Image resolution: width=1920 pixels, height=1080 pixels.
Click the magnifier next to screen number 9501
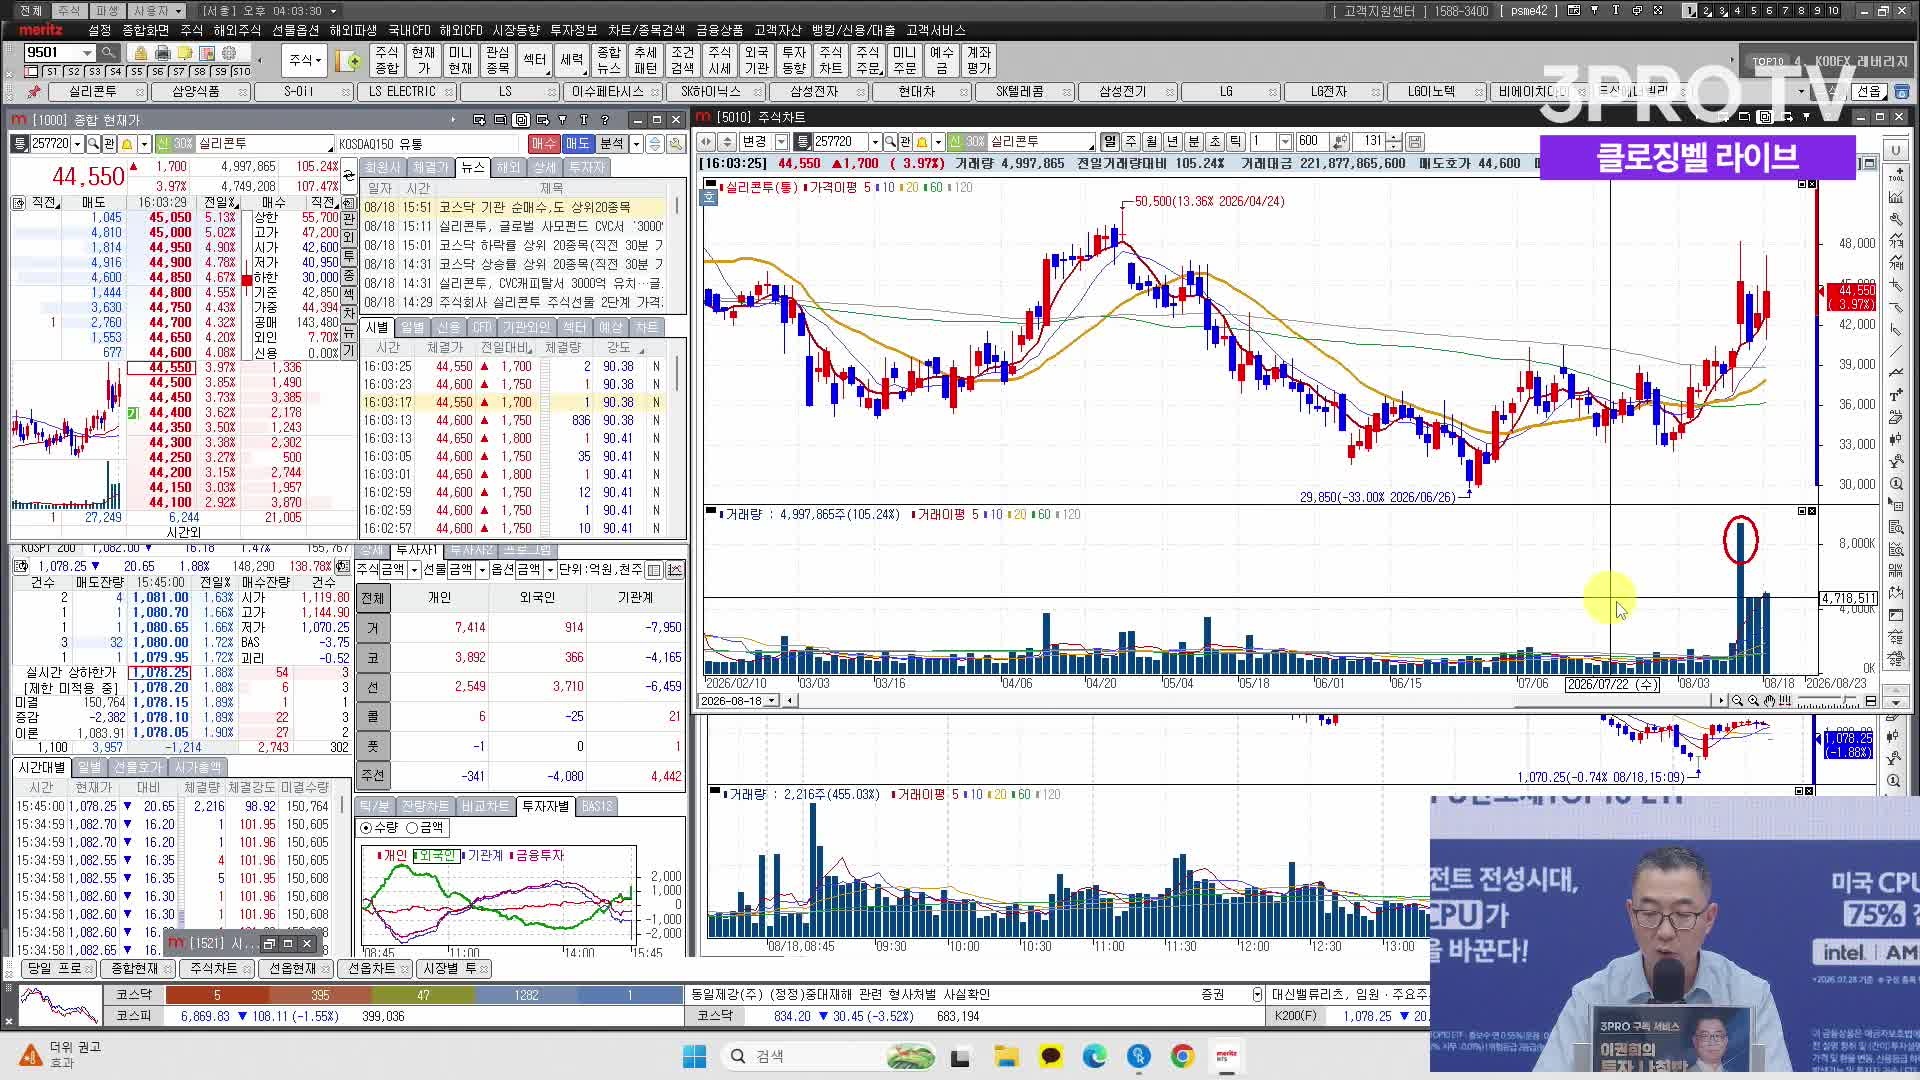108,53
